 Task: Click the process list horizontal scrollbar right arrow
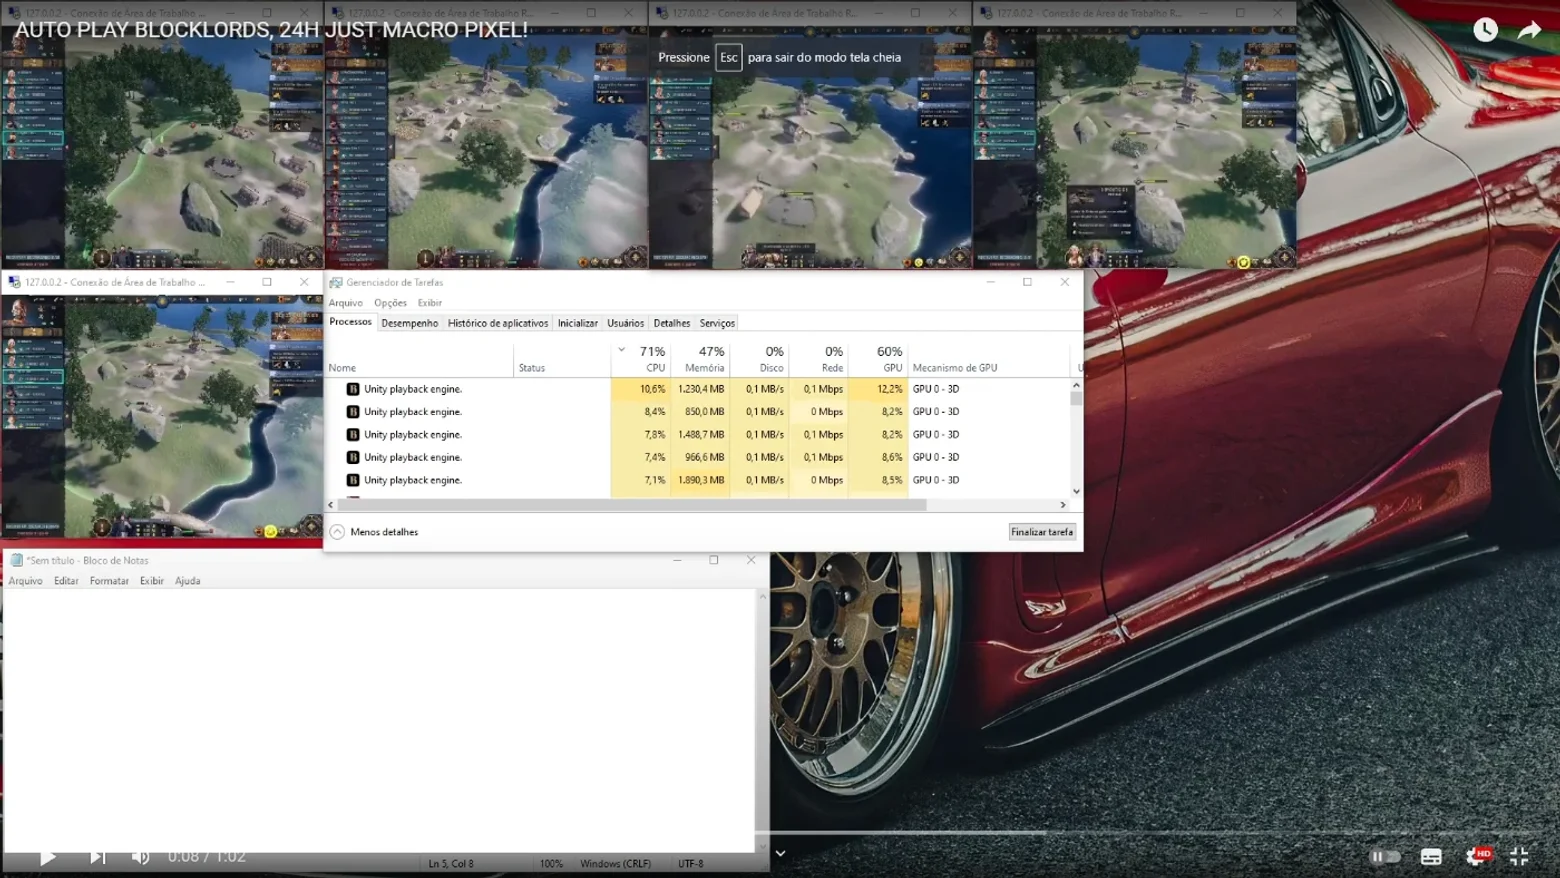tap(1063, 505)
